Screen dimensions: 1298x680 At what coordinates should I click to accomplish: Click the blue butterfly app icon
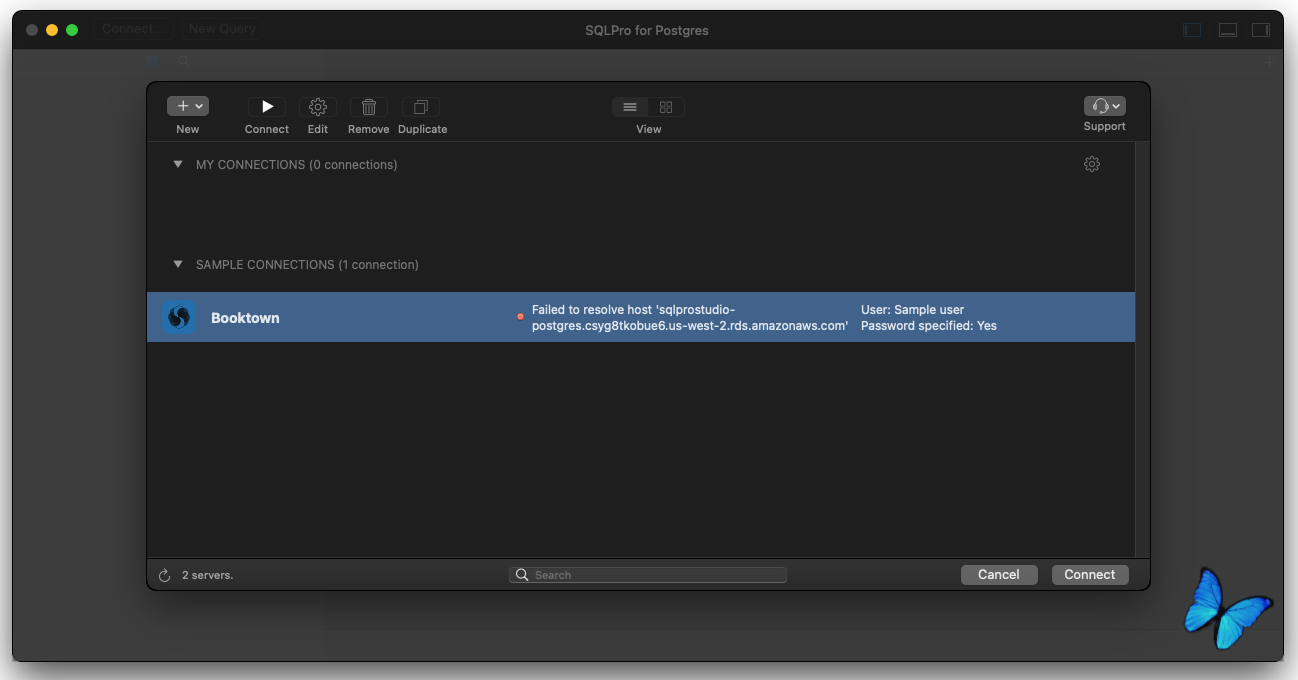(1227, 607)
